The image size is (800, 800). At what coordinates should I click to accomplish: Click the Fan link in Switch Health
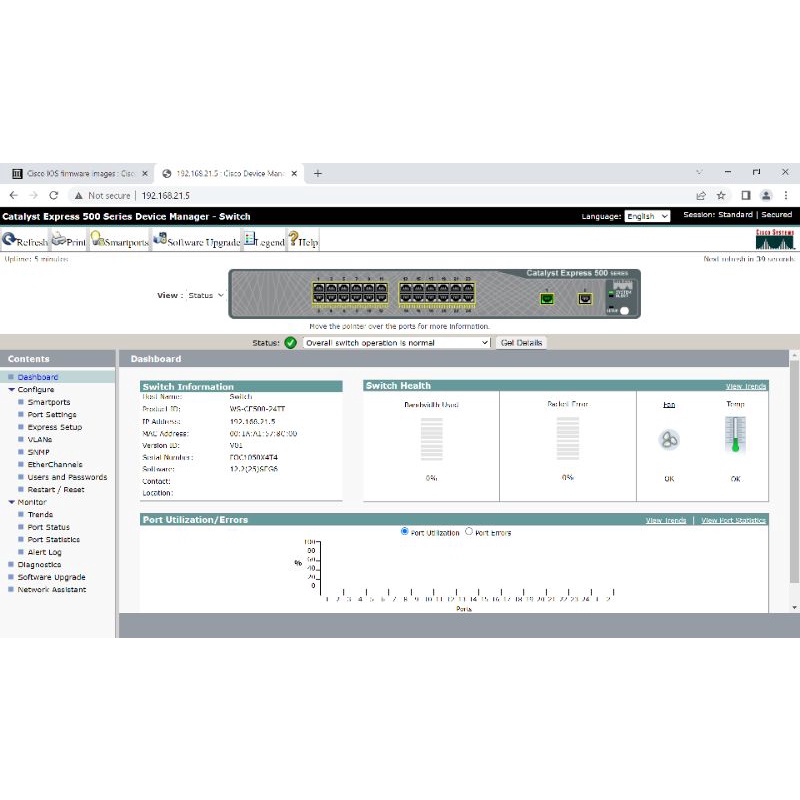[x=669, y=405]
